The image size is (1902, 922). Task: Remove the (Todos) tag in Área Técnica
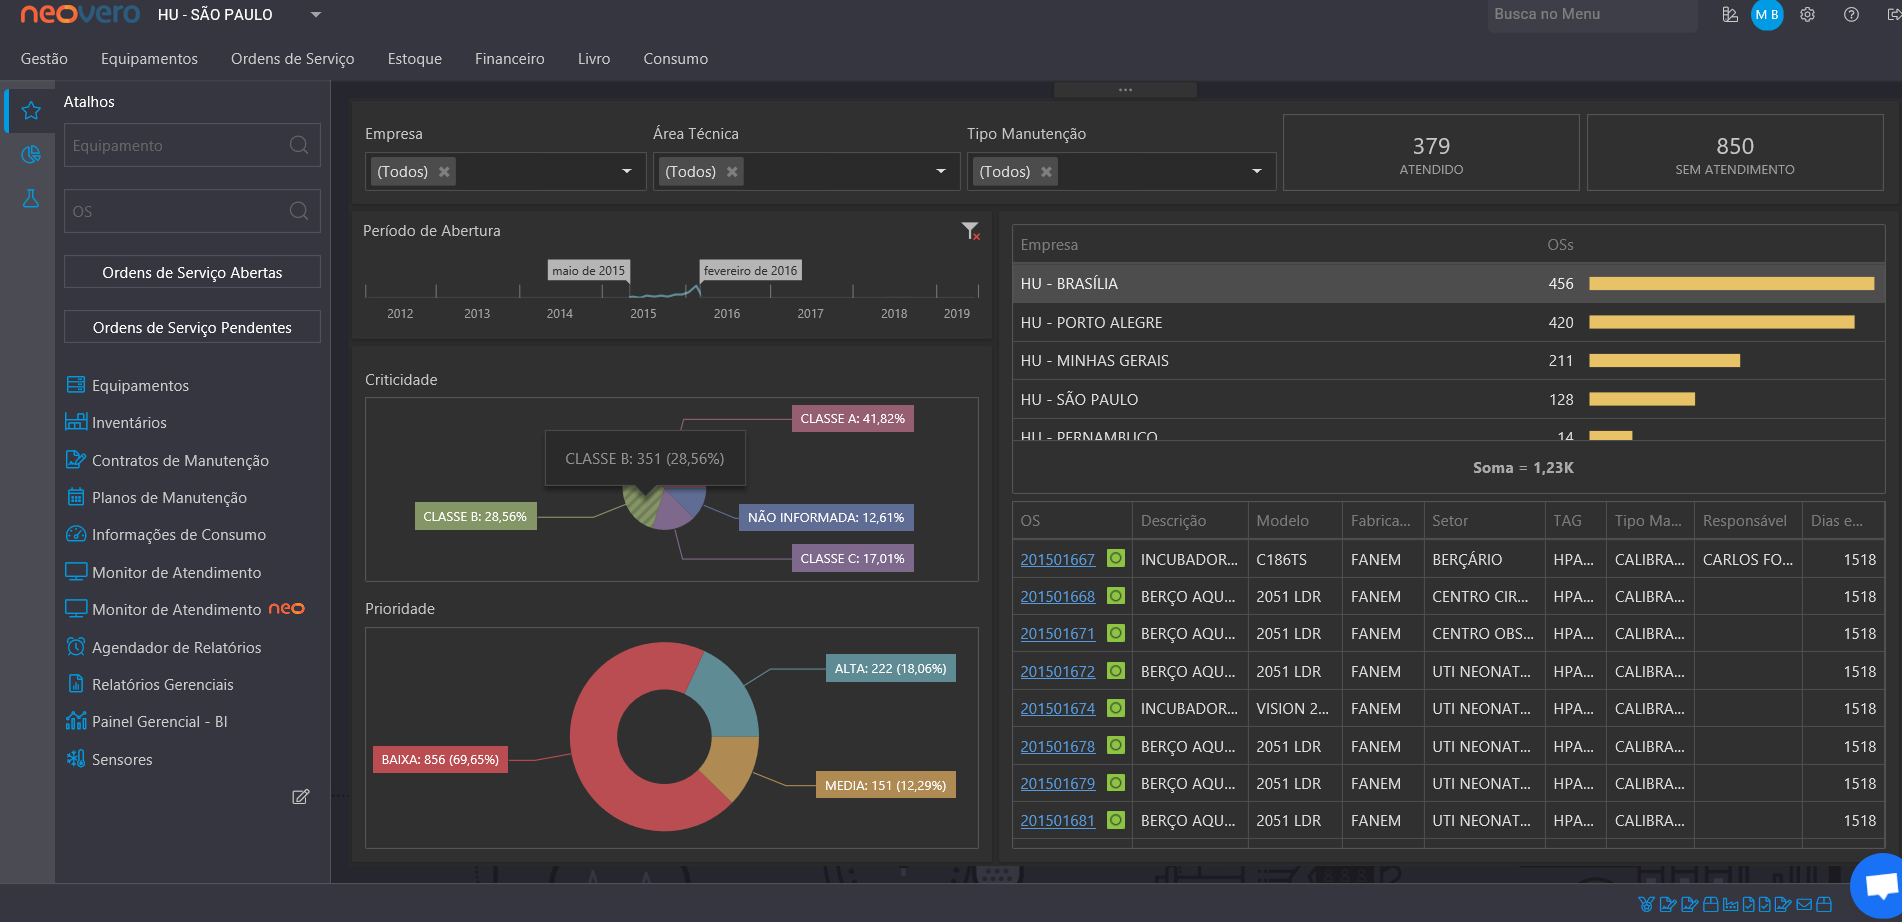point(732,172)
